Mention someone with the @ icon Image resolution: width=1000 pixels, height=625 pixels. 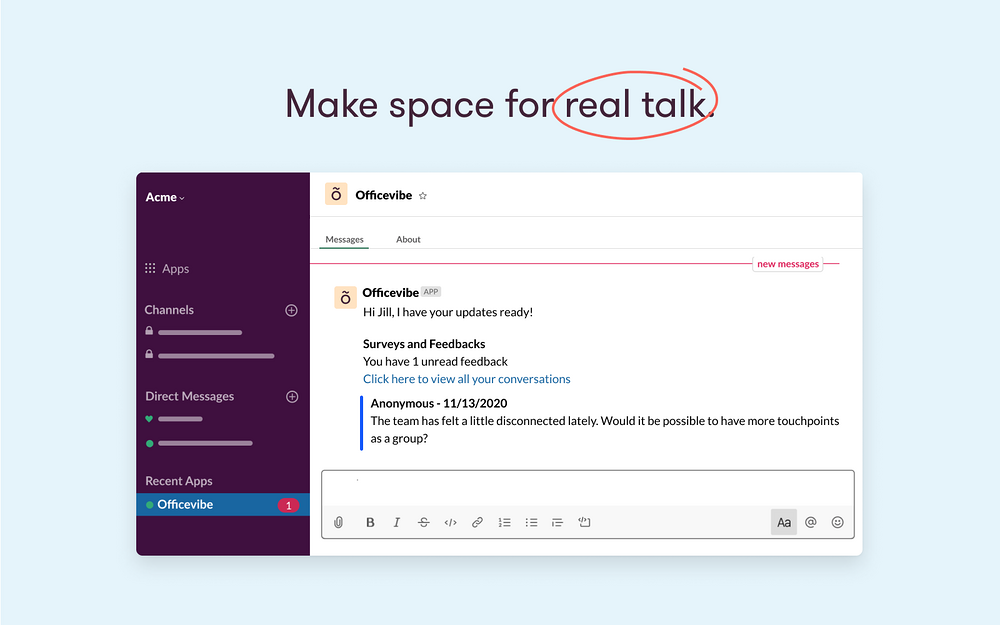811,522
